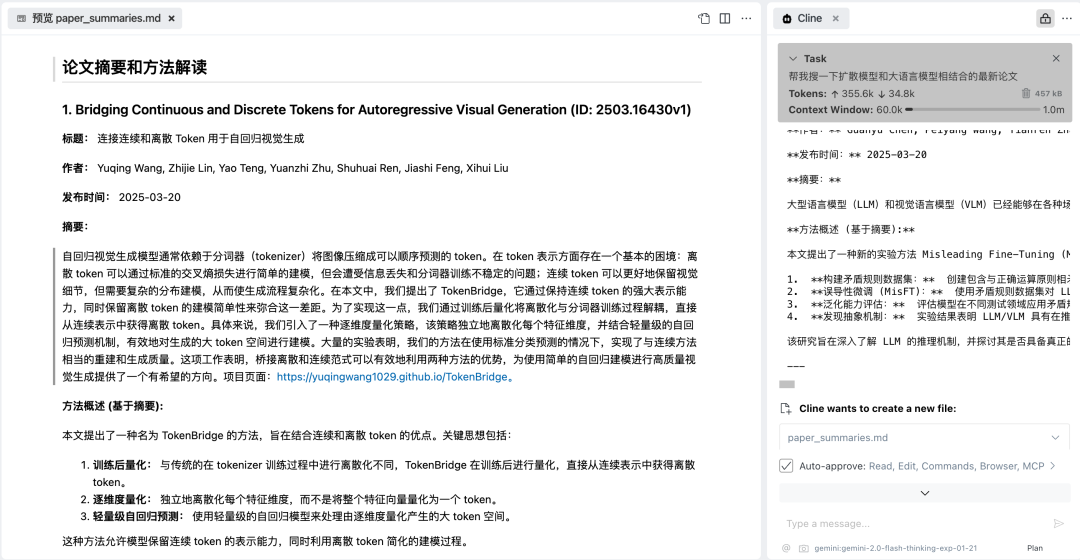Click the Bridging Continuous and Discrete Tokens heading

coord(376,110)
